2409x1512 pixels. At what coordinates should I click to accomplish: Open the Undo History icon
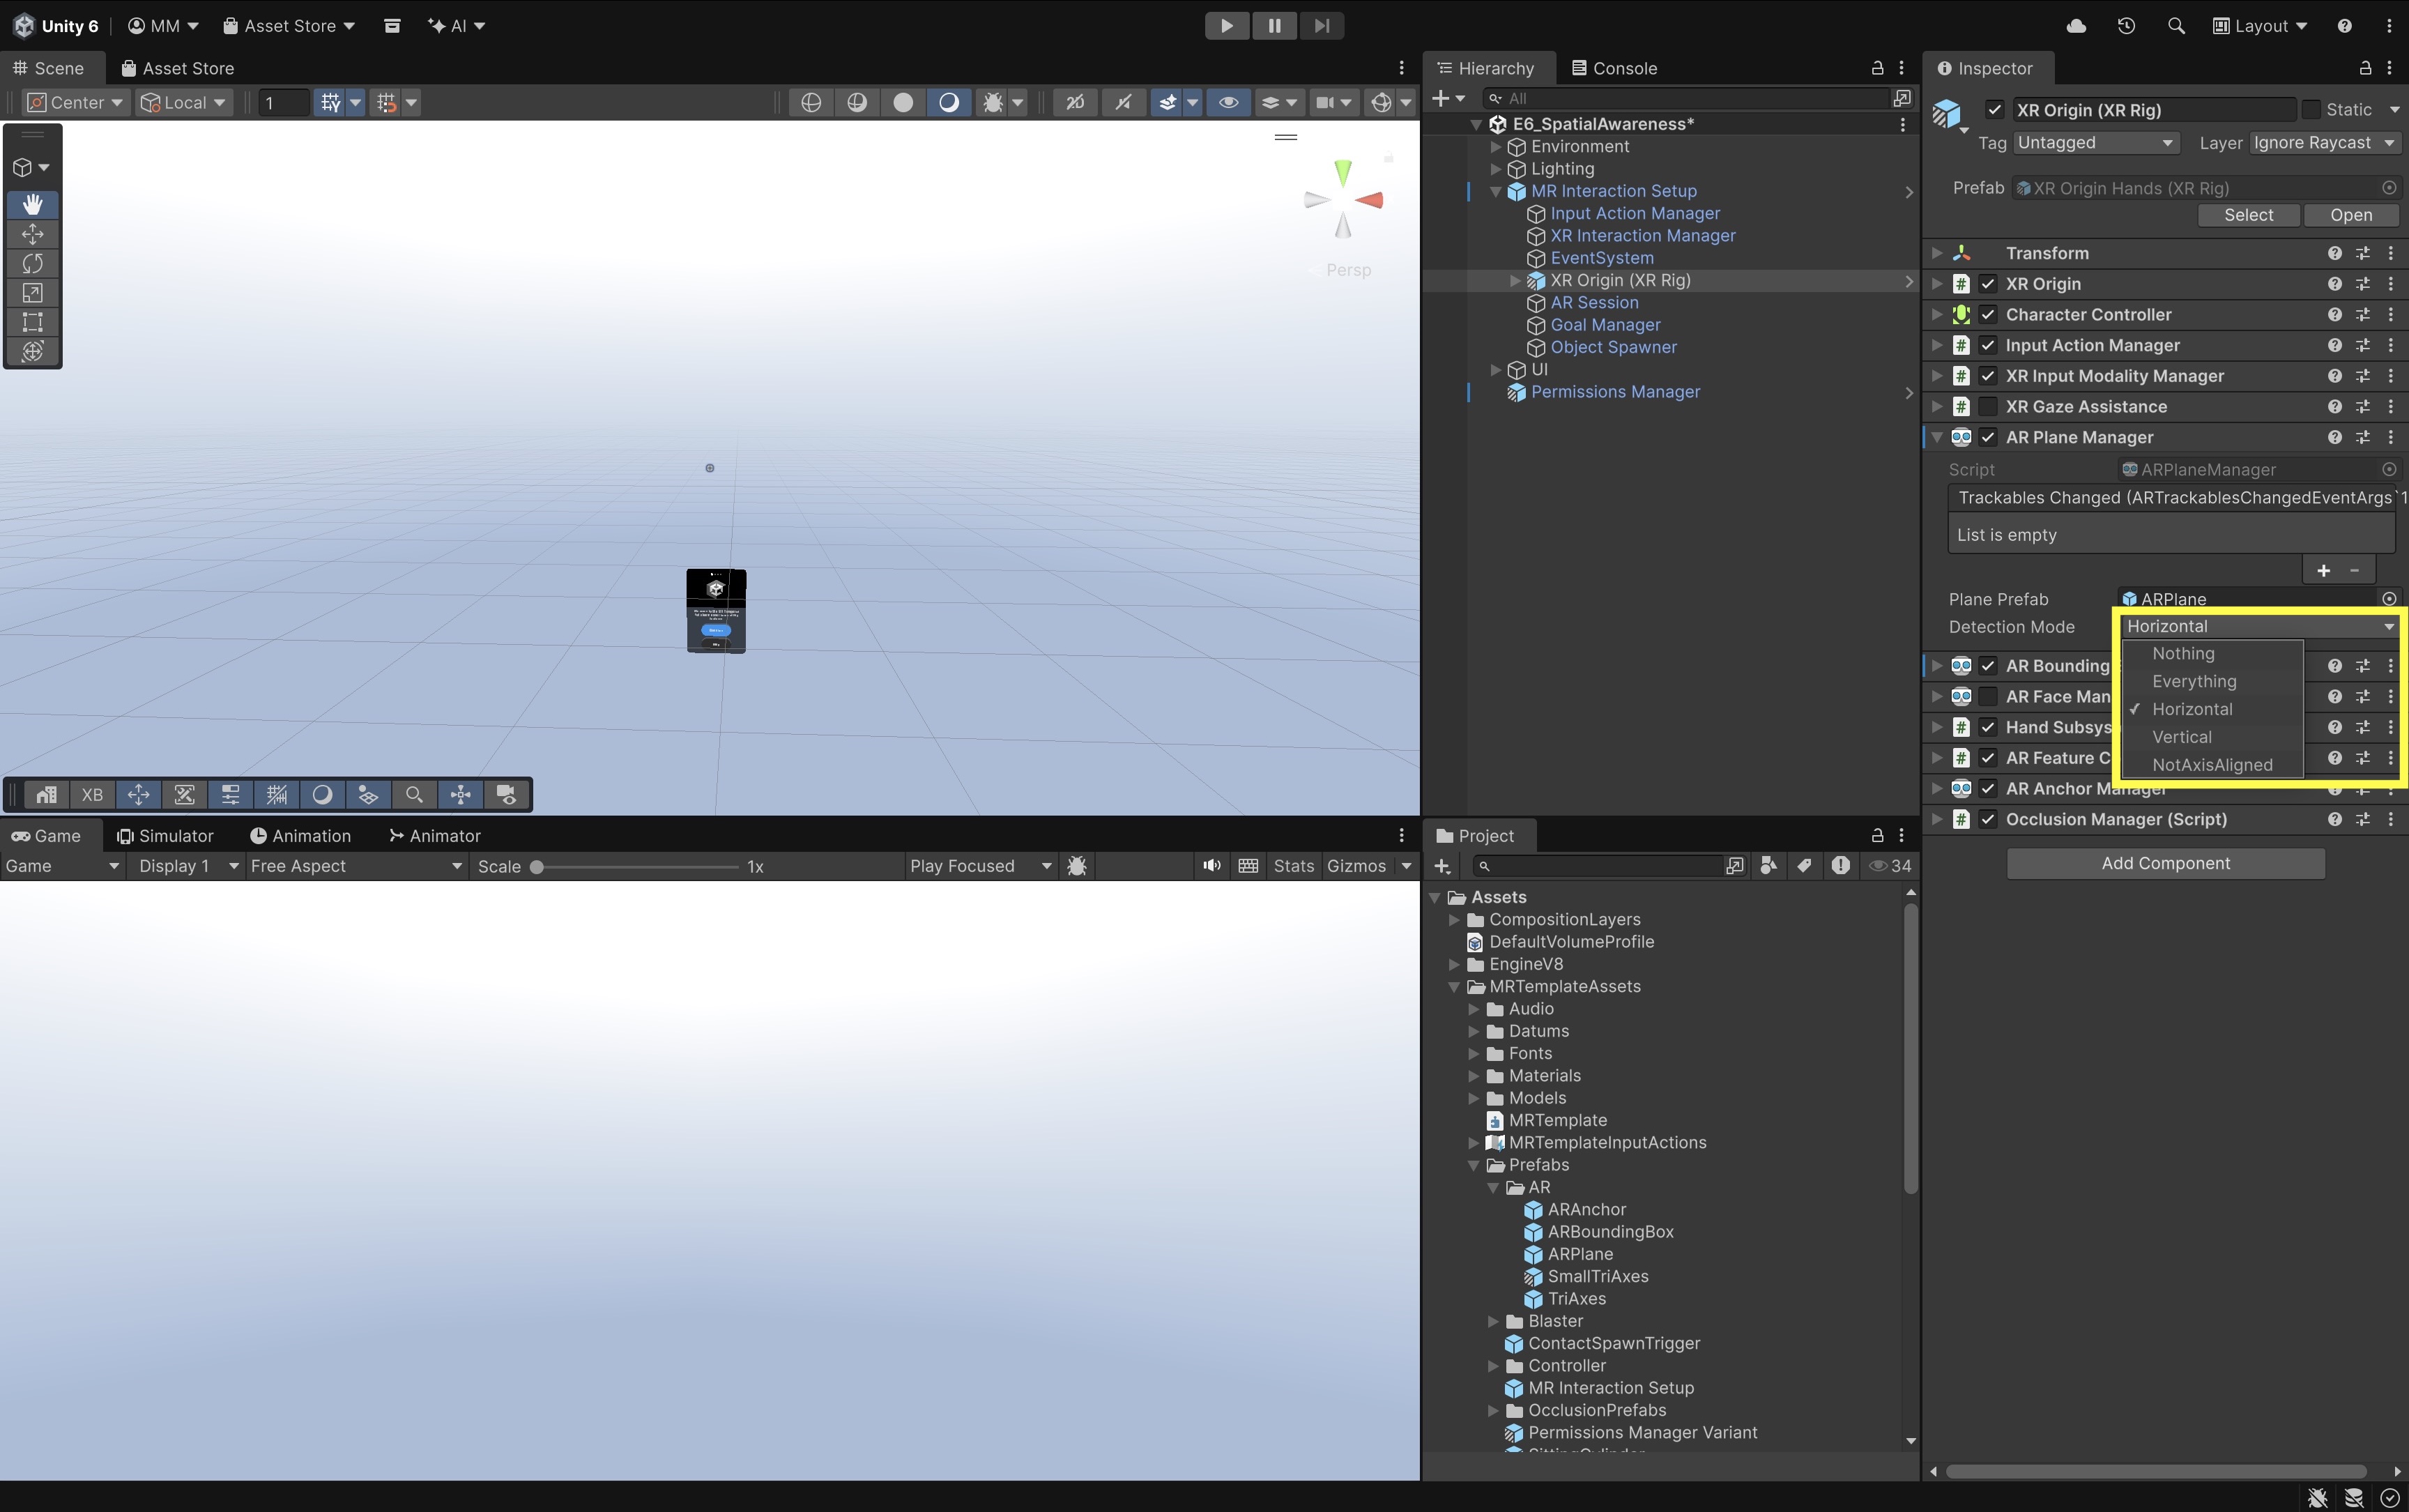click(x=2126, y=26)
